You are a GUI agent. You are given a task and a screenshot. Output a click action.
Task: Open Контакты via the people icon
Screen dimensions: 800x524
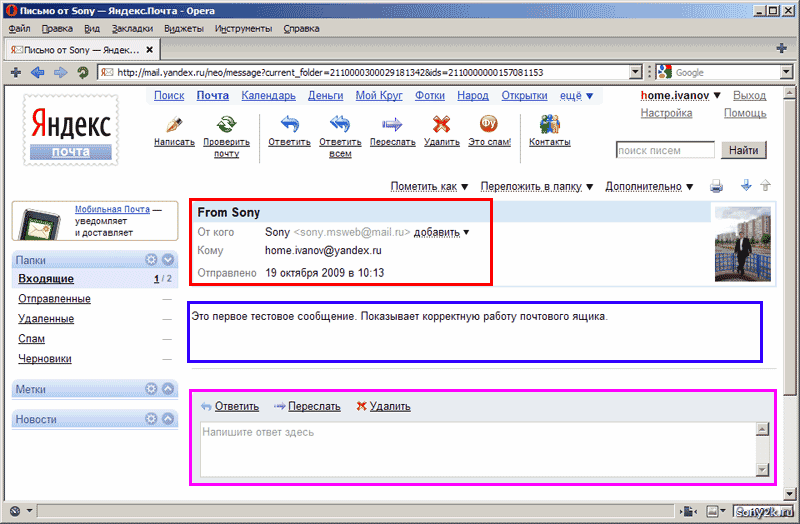coord(549,124)
